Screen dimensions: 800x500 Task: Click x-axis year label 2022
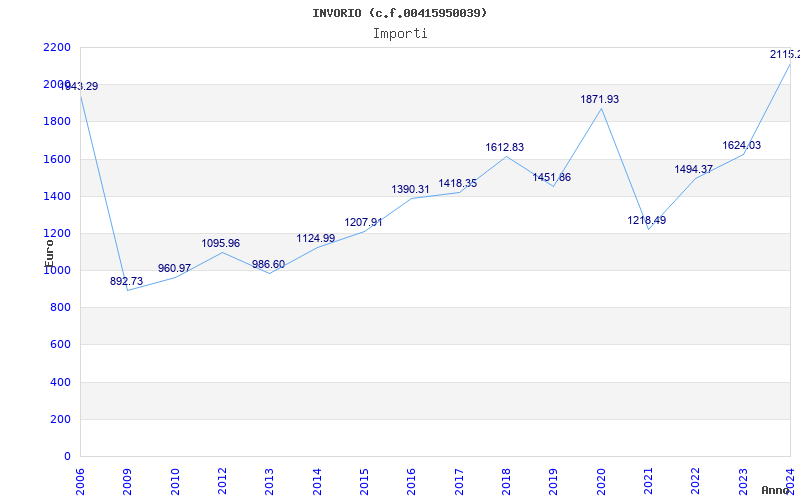(696, 482)
